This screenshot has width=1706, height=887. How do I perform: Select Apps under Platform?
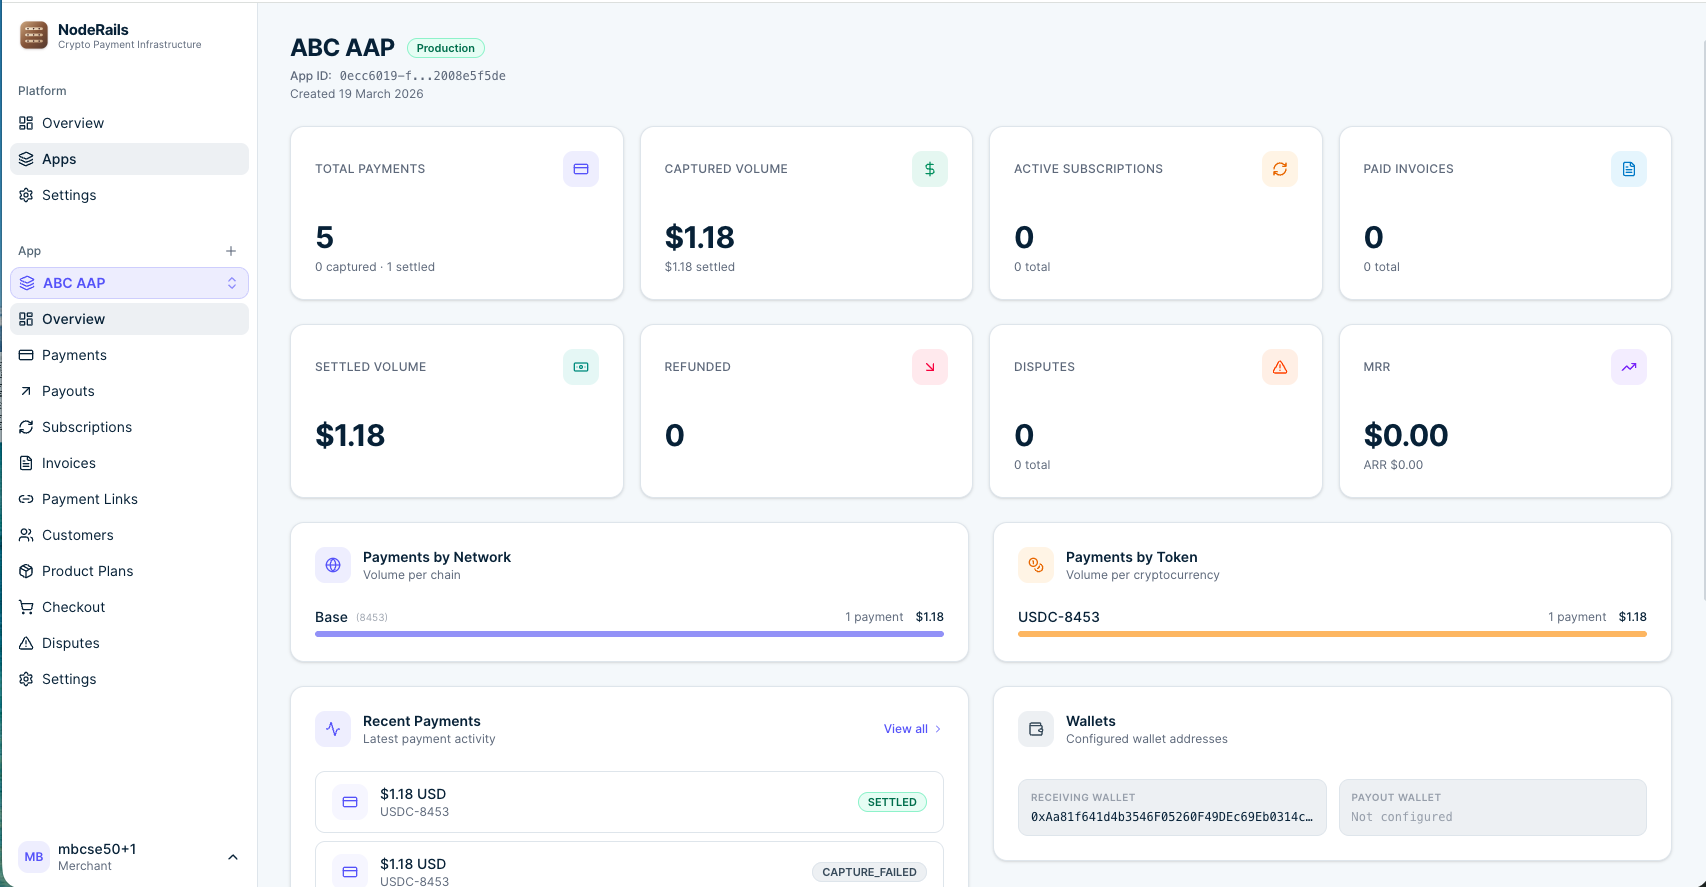(x=59, y=159)
